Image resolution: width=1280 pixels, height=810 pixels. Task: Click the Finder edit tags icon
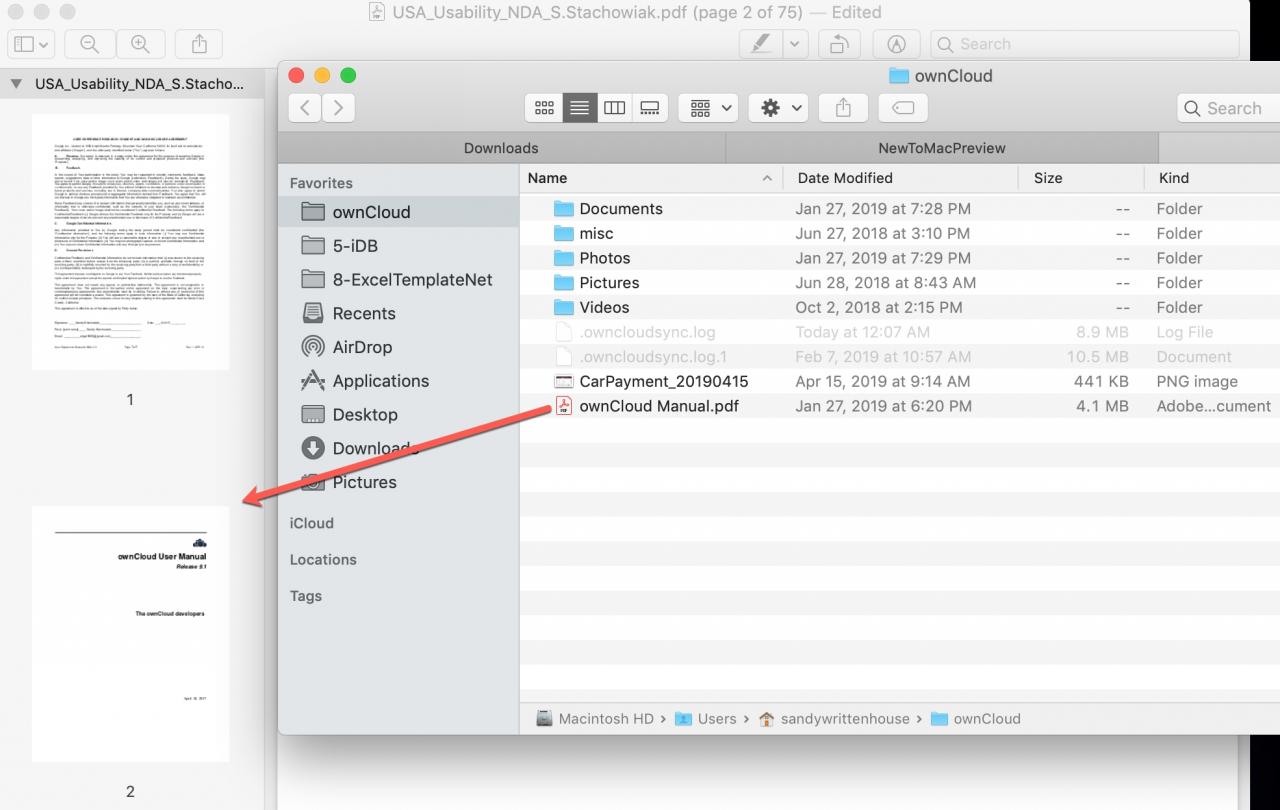pos(903,108)
